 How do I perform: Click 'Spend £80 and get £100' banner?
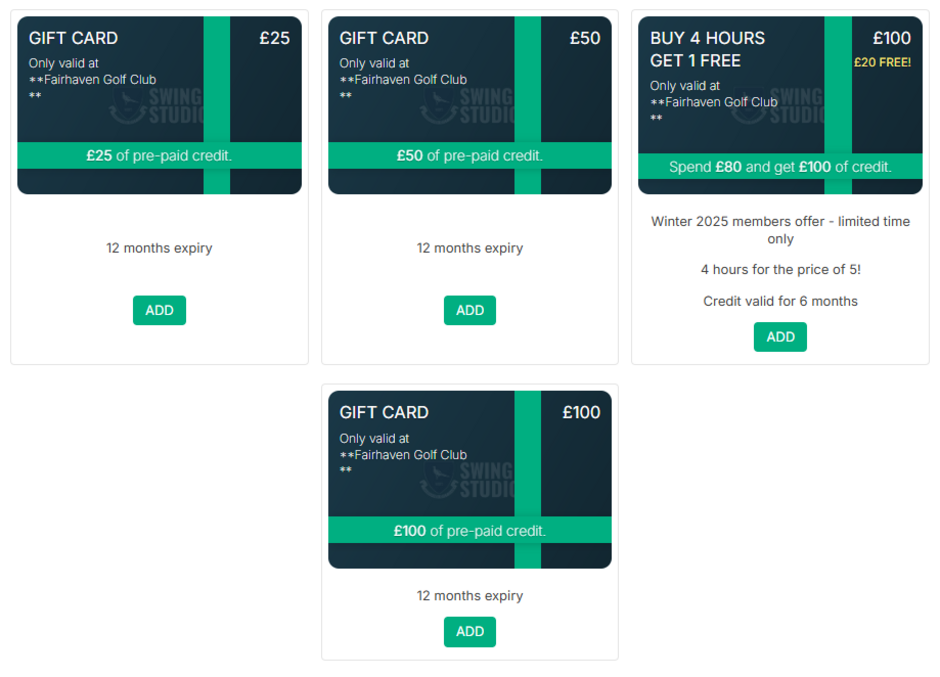click(780, 167)
